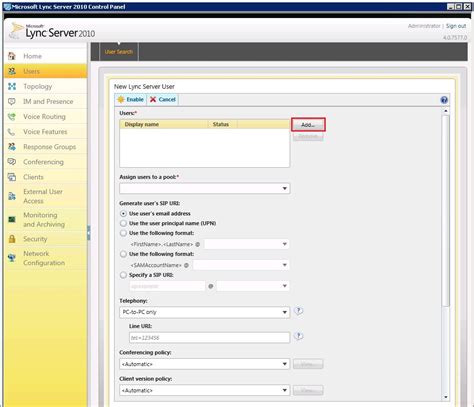The height and width of the screenshot is (407, 474).
Task: Expand the Conferencing policy dropdown
Action: 205,364
